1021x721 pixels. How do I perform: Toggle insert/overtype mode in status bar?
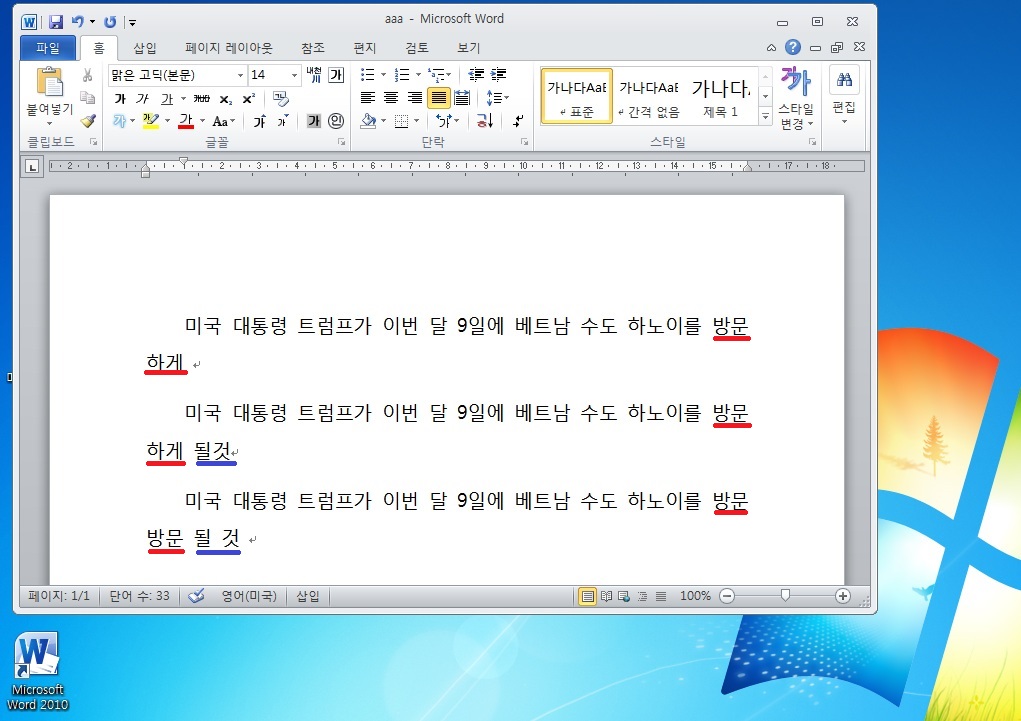tap(308, 596)
